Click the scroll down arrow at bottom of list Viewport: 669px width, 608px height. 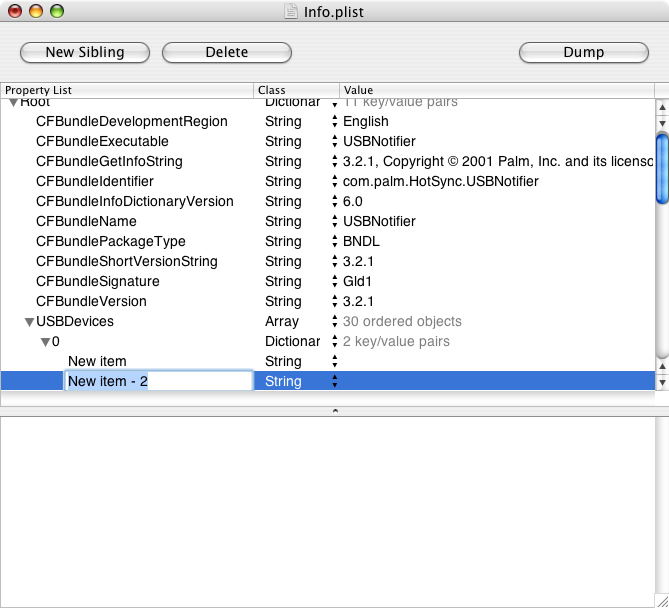(662, 383)
